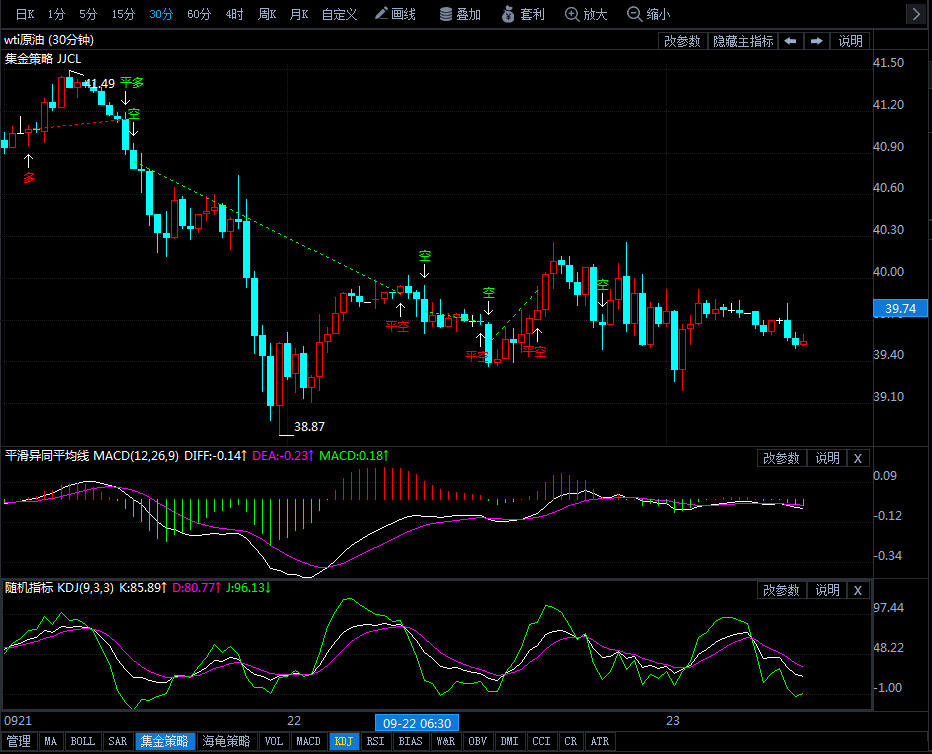Hide the main chart indicator
932x754 pixels.
click(x=742, y=41)
